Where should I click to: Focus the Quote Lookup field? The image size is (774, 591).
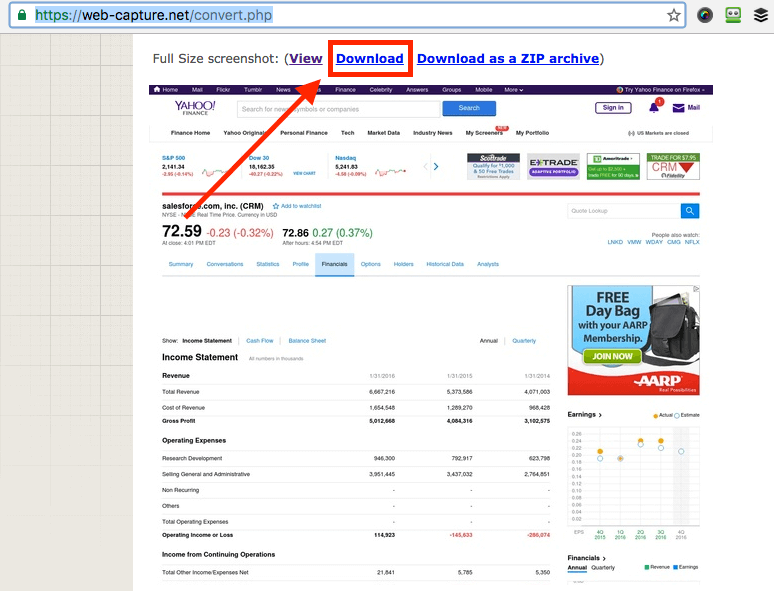coord(624,211)
